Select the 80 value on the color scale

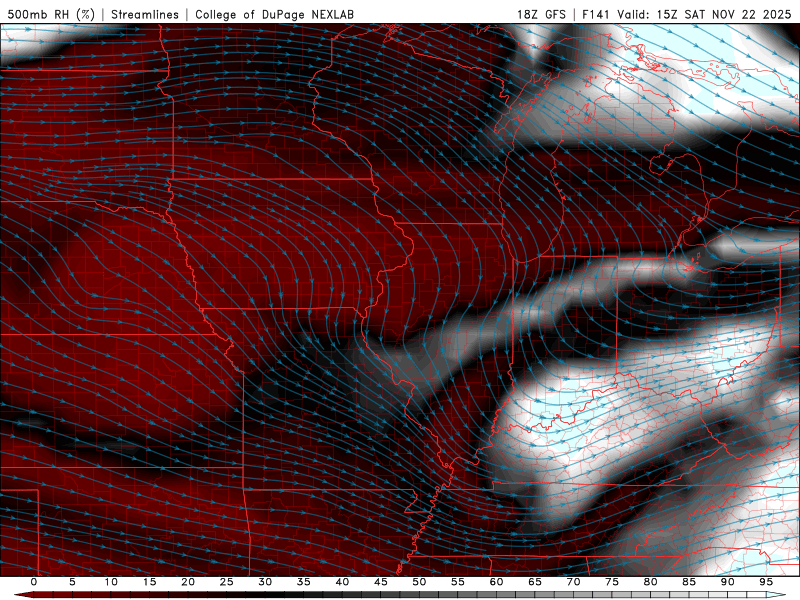650,582
